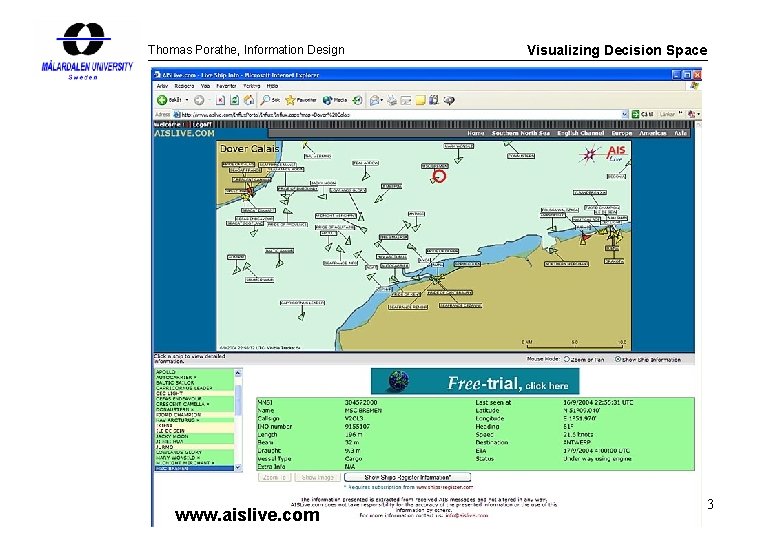Click the Messenger icon in toolbar
Screen dimensions: 780x540
[x=449, y=100]
